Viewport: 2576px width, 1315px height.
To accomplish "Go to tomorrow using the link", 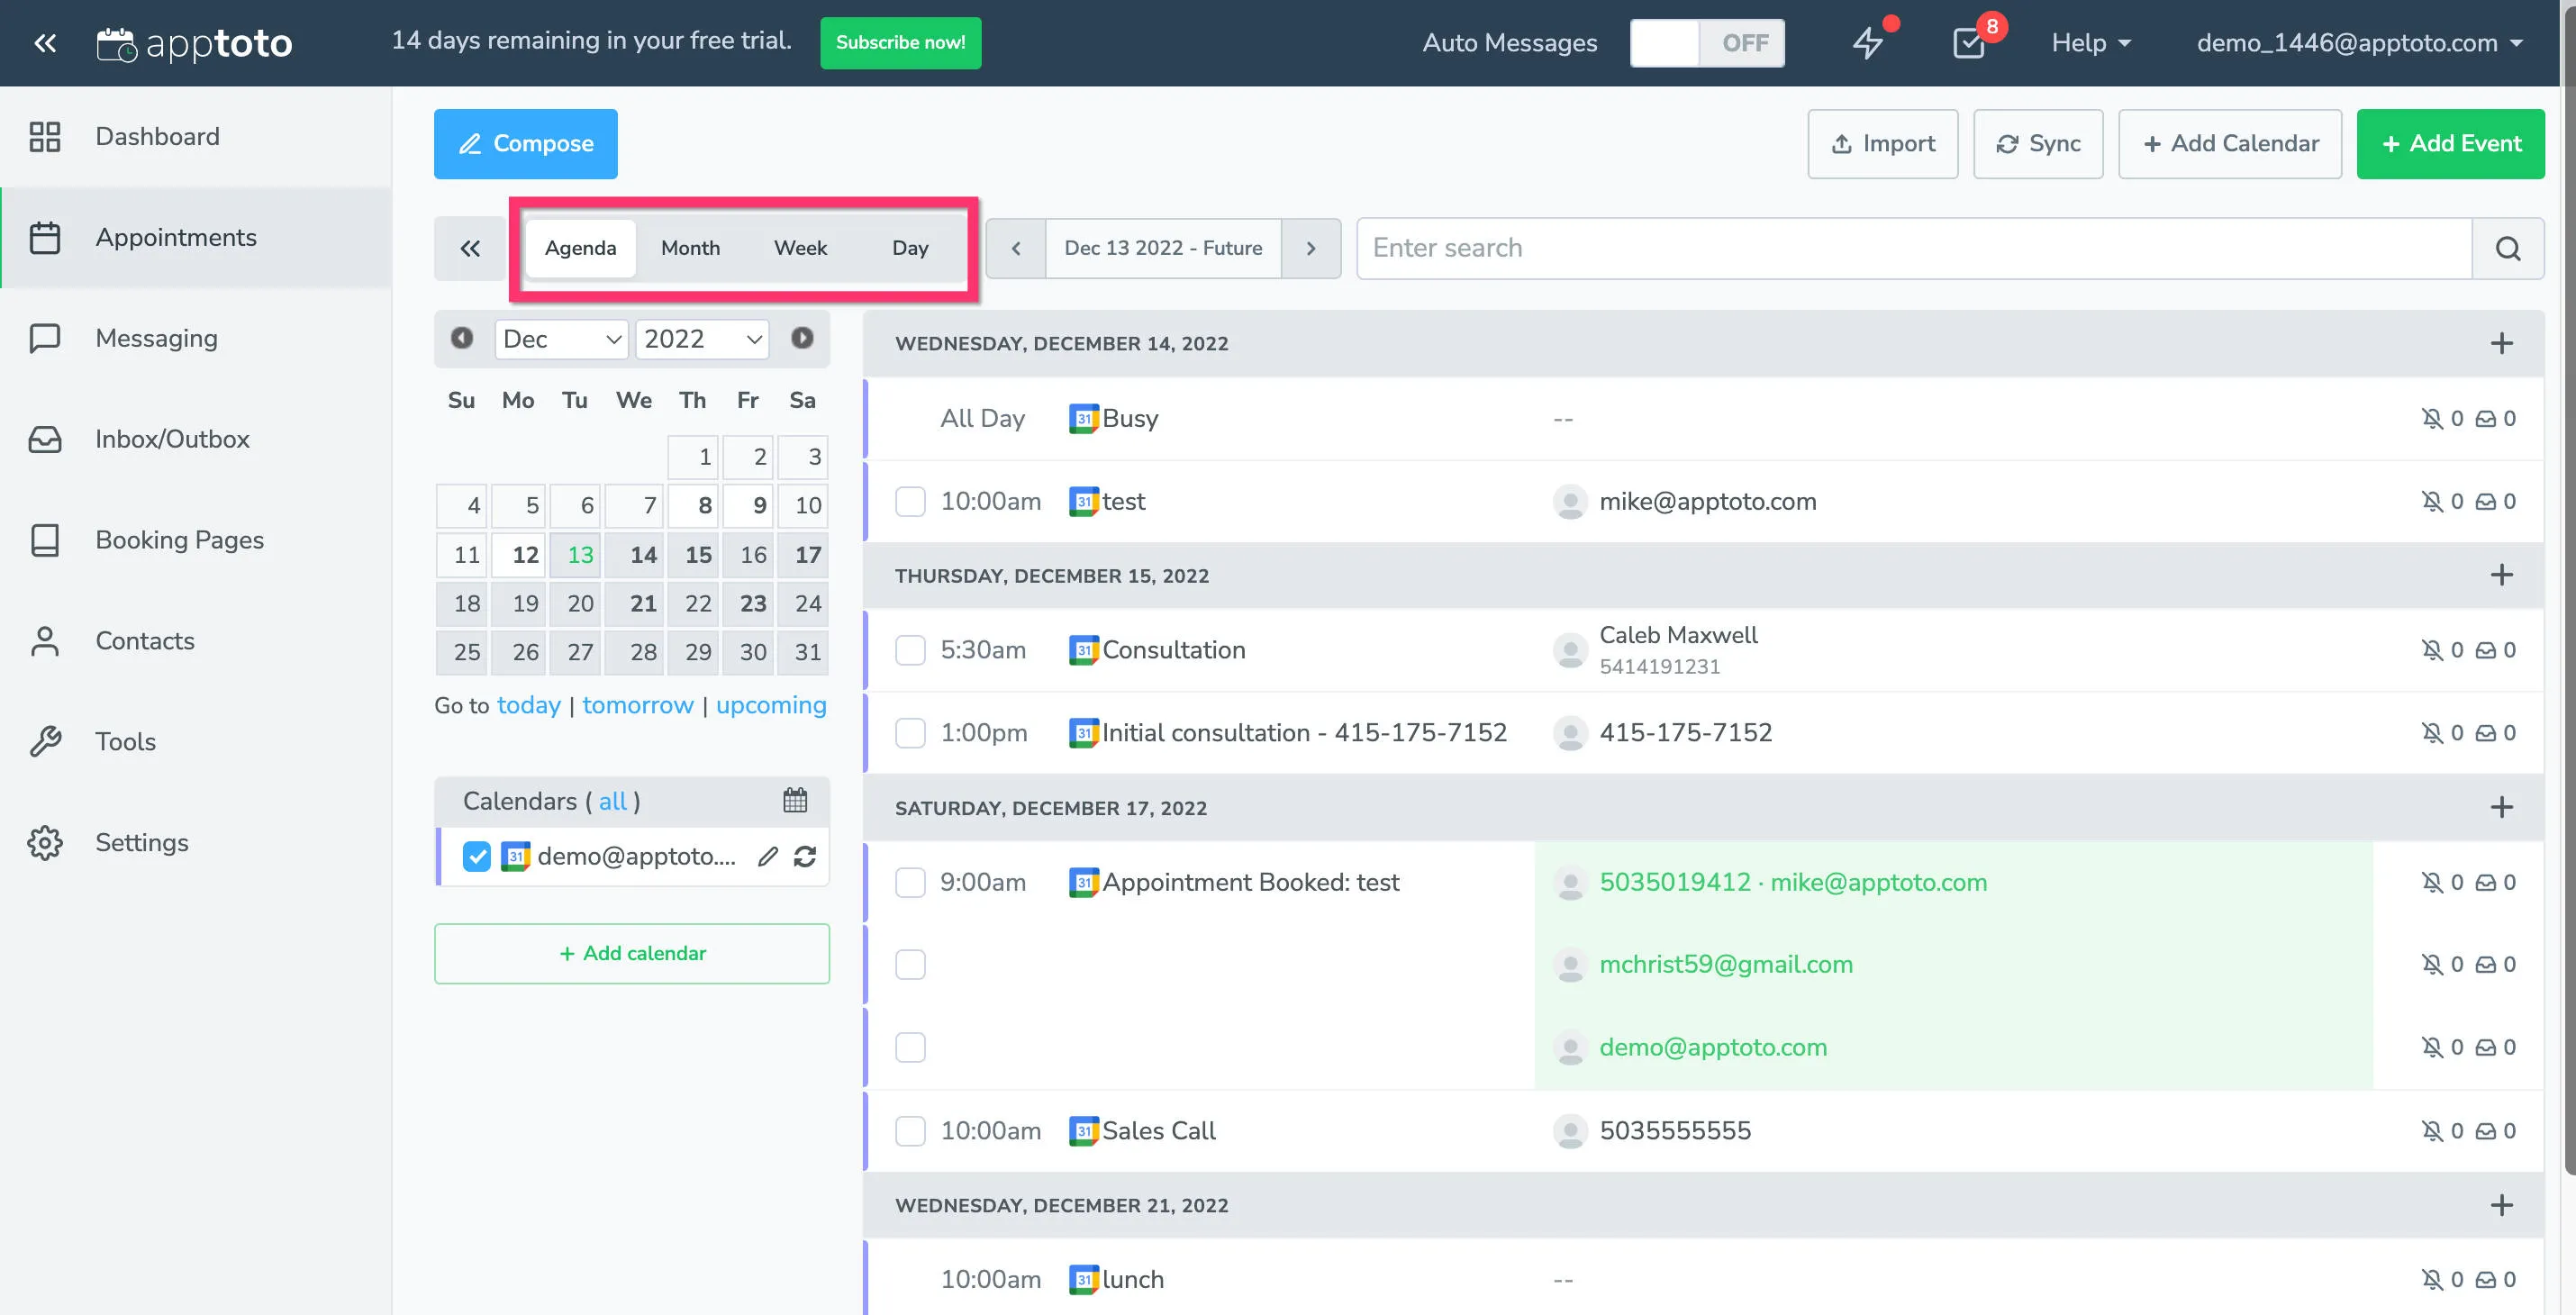I will (637, 705).
